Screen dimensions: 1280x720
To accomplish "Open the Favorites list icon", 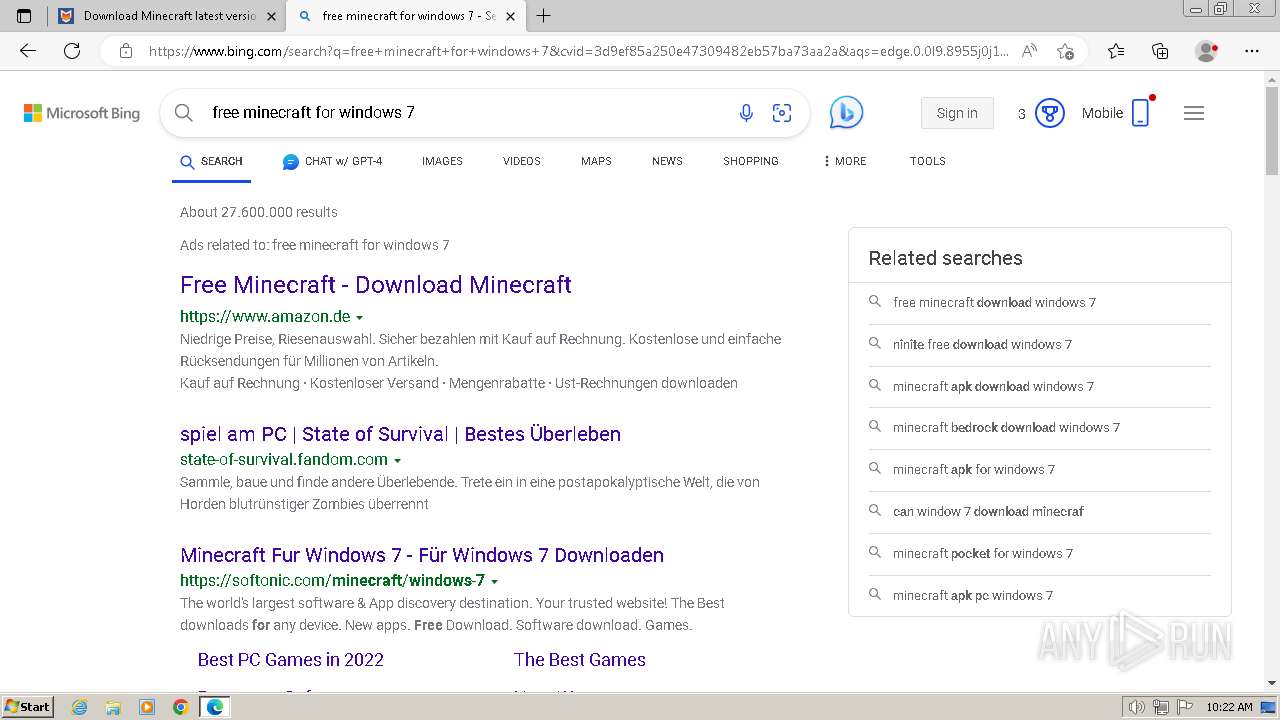I will click(x=1116, y=51).
